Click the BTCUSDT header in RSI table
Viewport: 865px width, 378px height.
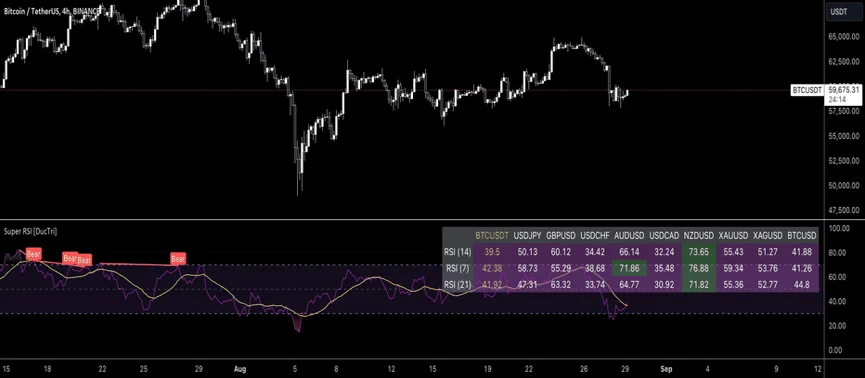tap(492, 236)
